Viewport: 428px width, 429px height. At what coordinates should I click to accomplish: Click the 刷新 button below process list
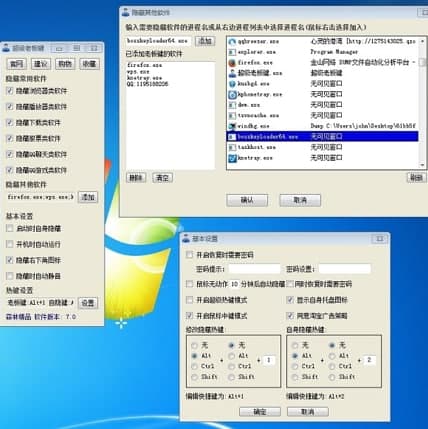(416, 177)
